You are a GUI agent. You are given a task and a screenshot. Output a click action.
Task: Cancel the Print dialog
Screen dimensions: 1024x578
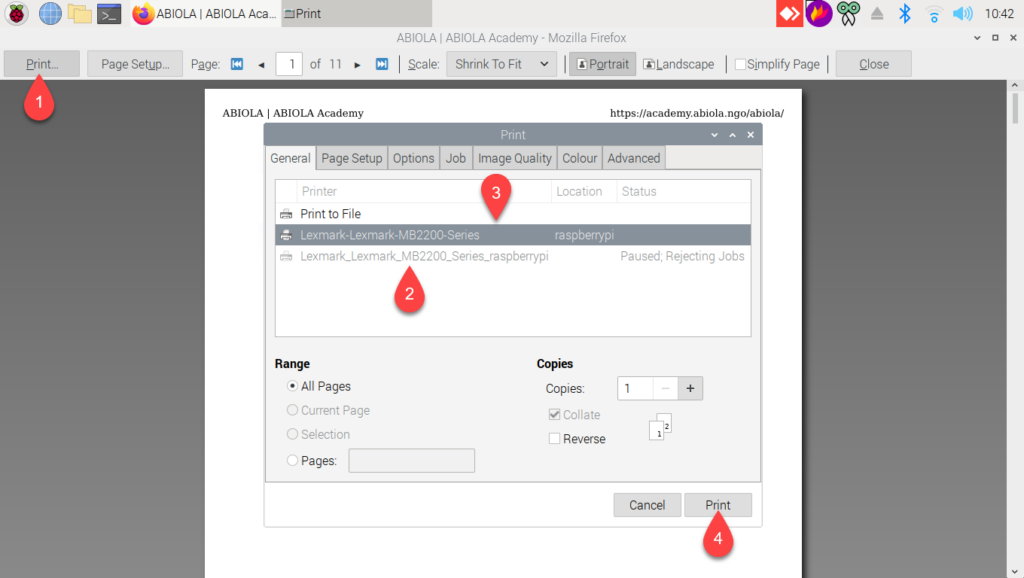click(647, 505)
